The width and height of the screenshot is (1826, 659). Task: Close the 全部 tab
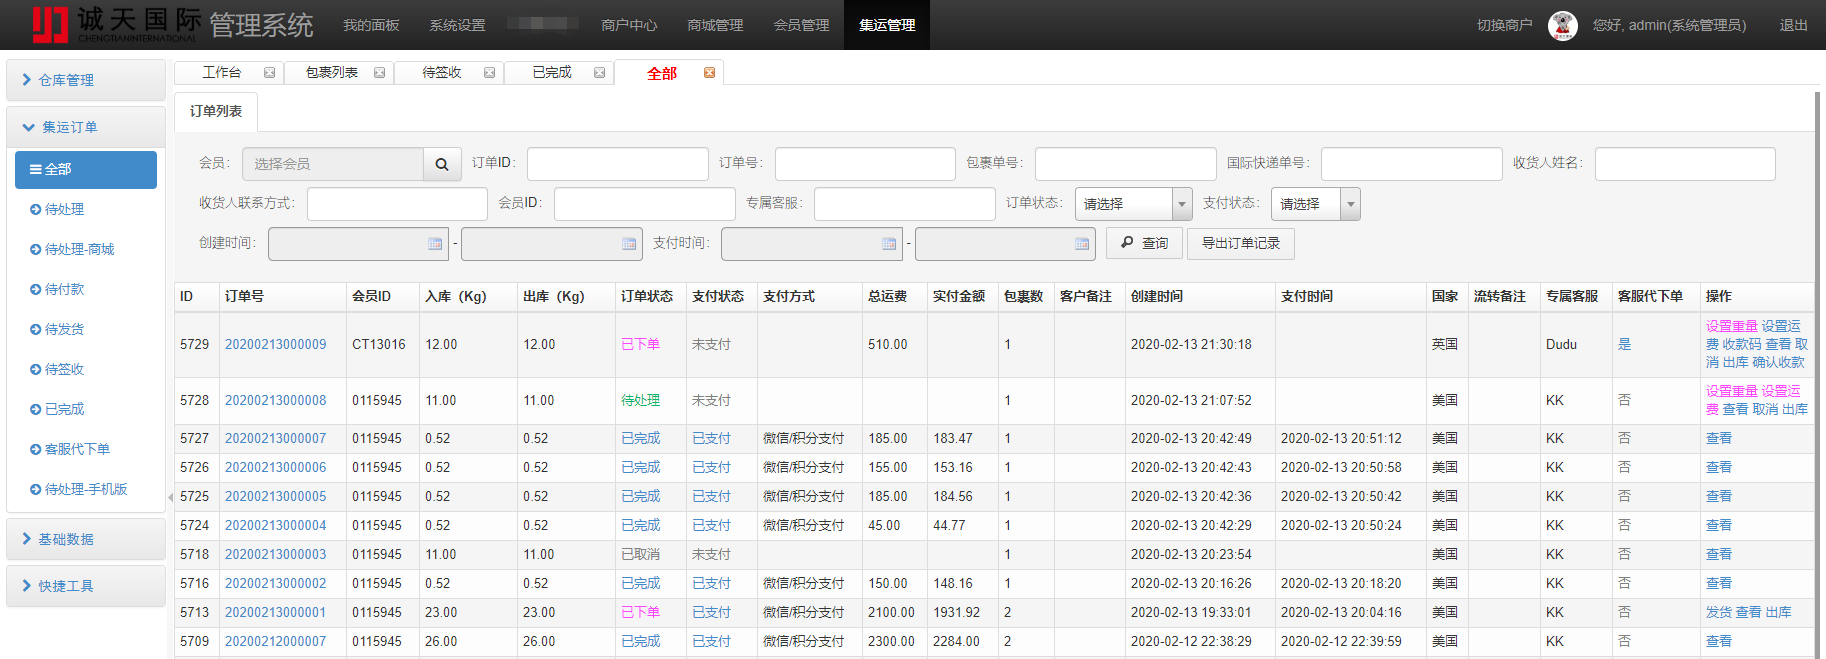709,73
